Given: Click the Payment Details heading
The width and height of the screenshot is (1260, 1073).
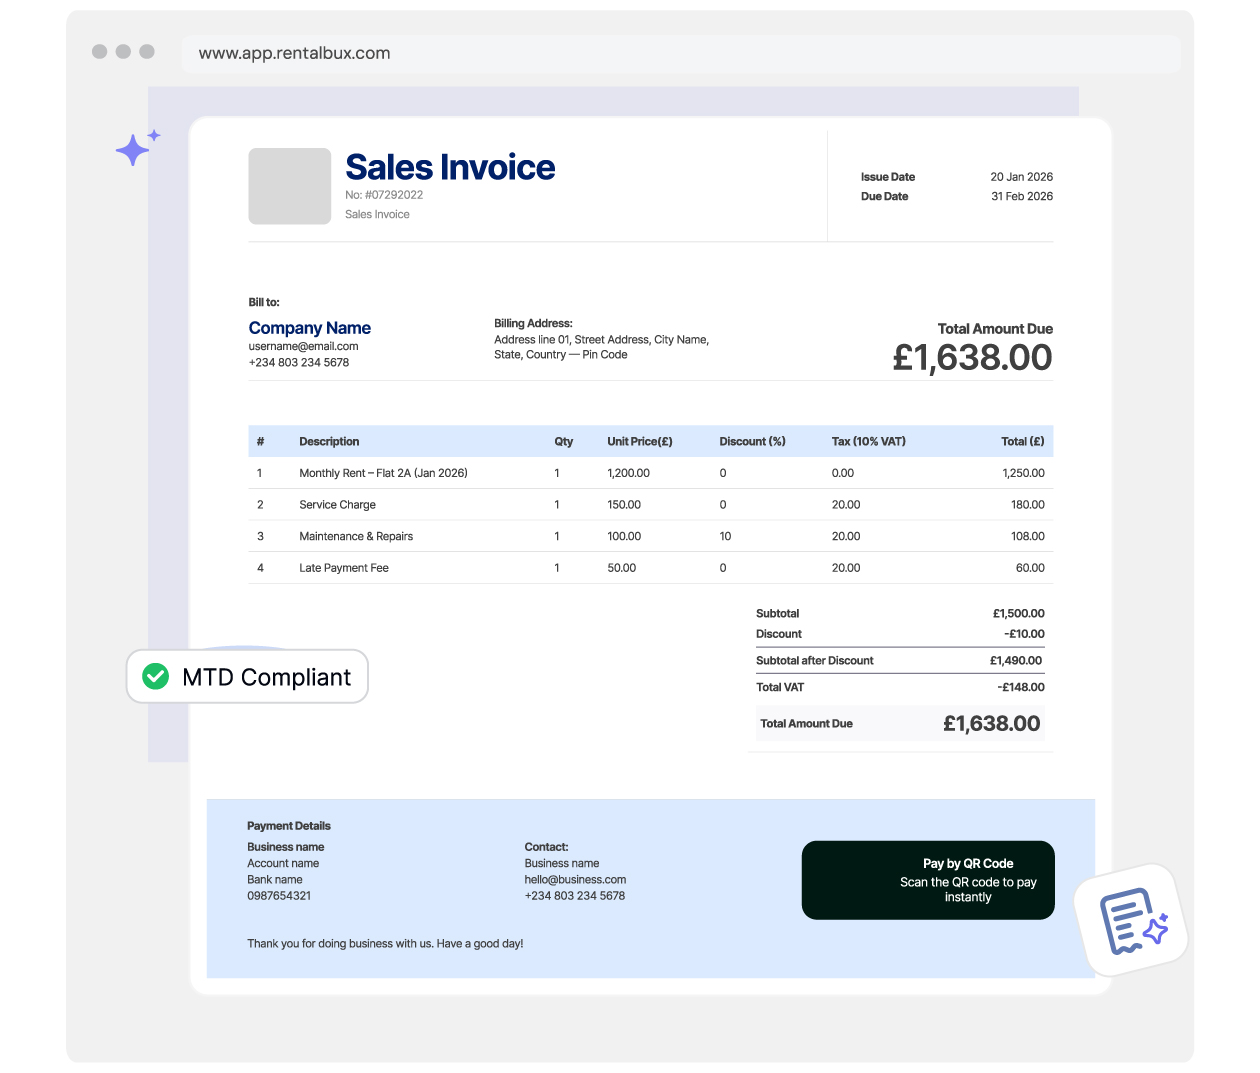Looking at the screenshot, I should [x=289, y=826].
